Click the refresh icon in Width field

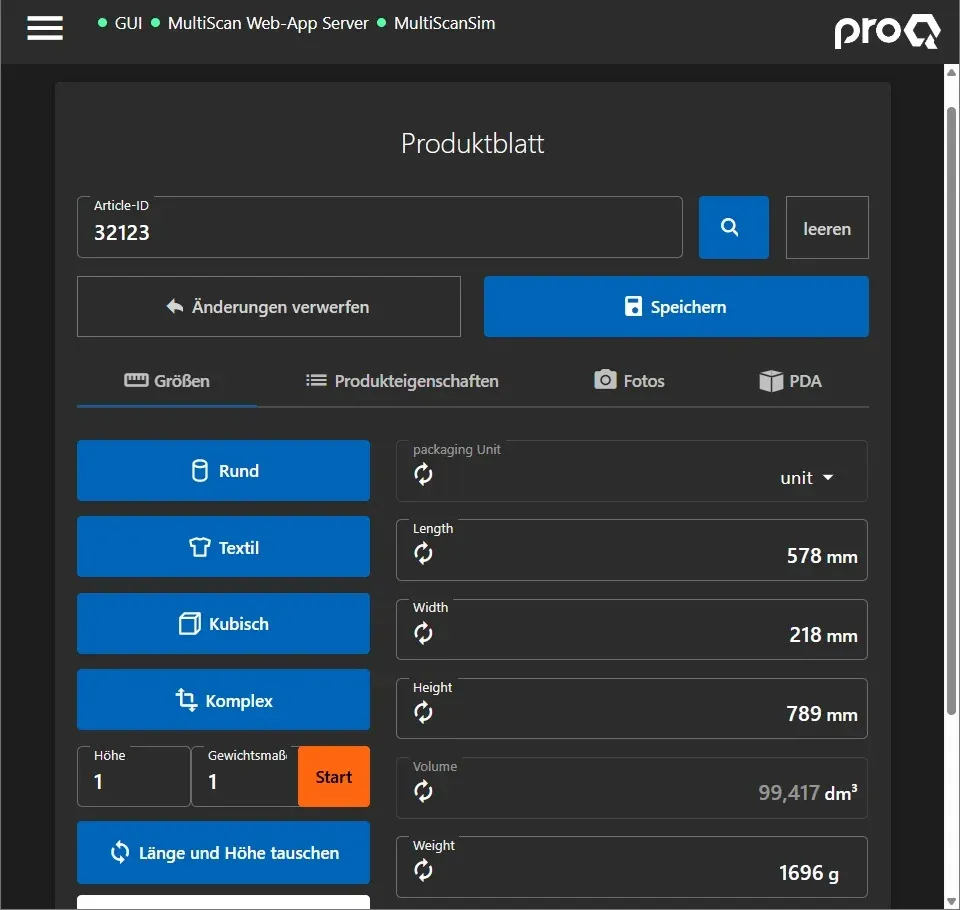423,633
